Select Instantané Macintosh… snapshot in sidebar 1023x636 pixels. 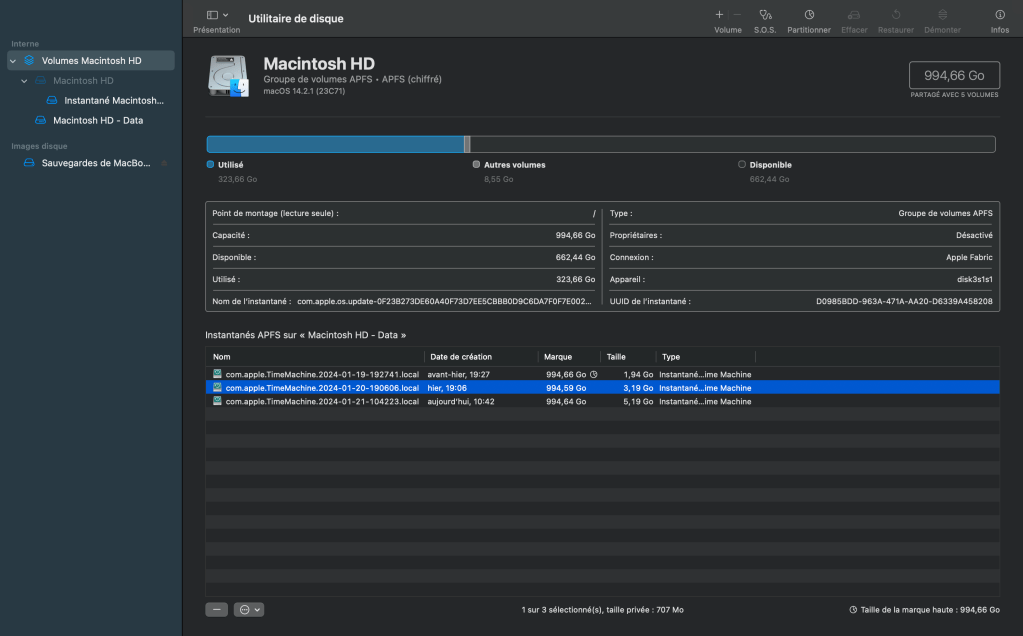[113, 100]
